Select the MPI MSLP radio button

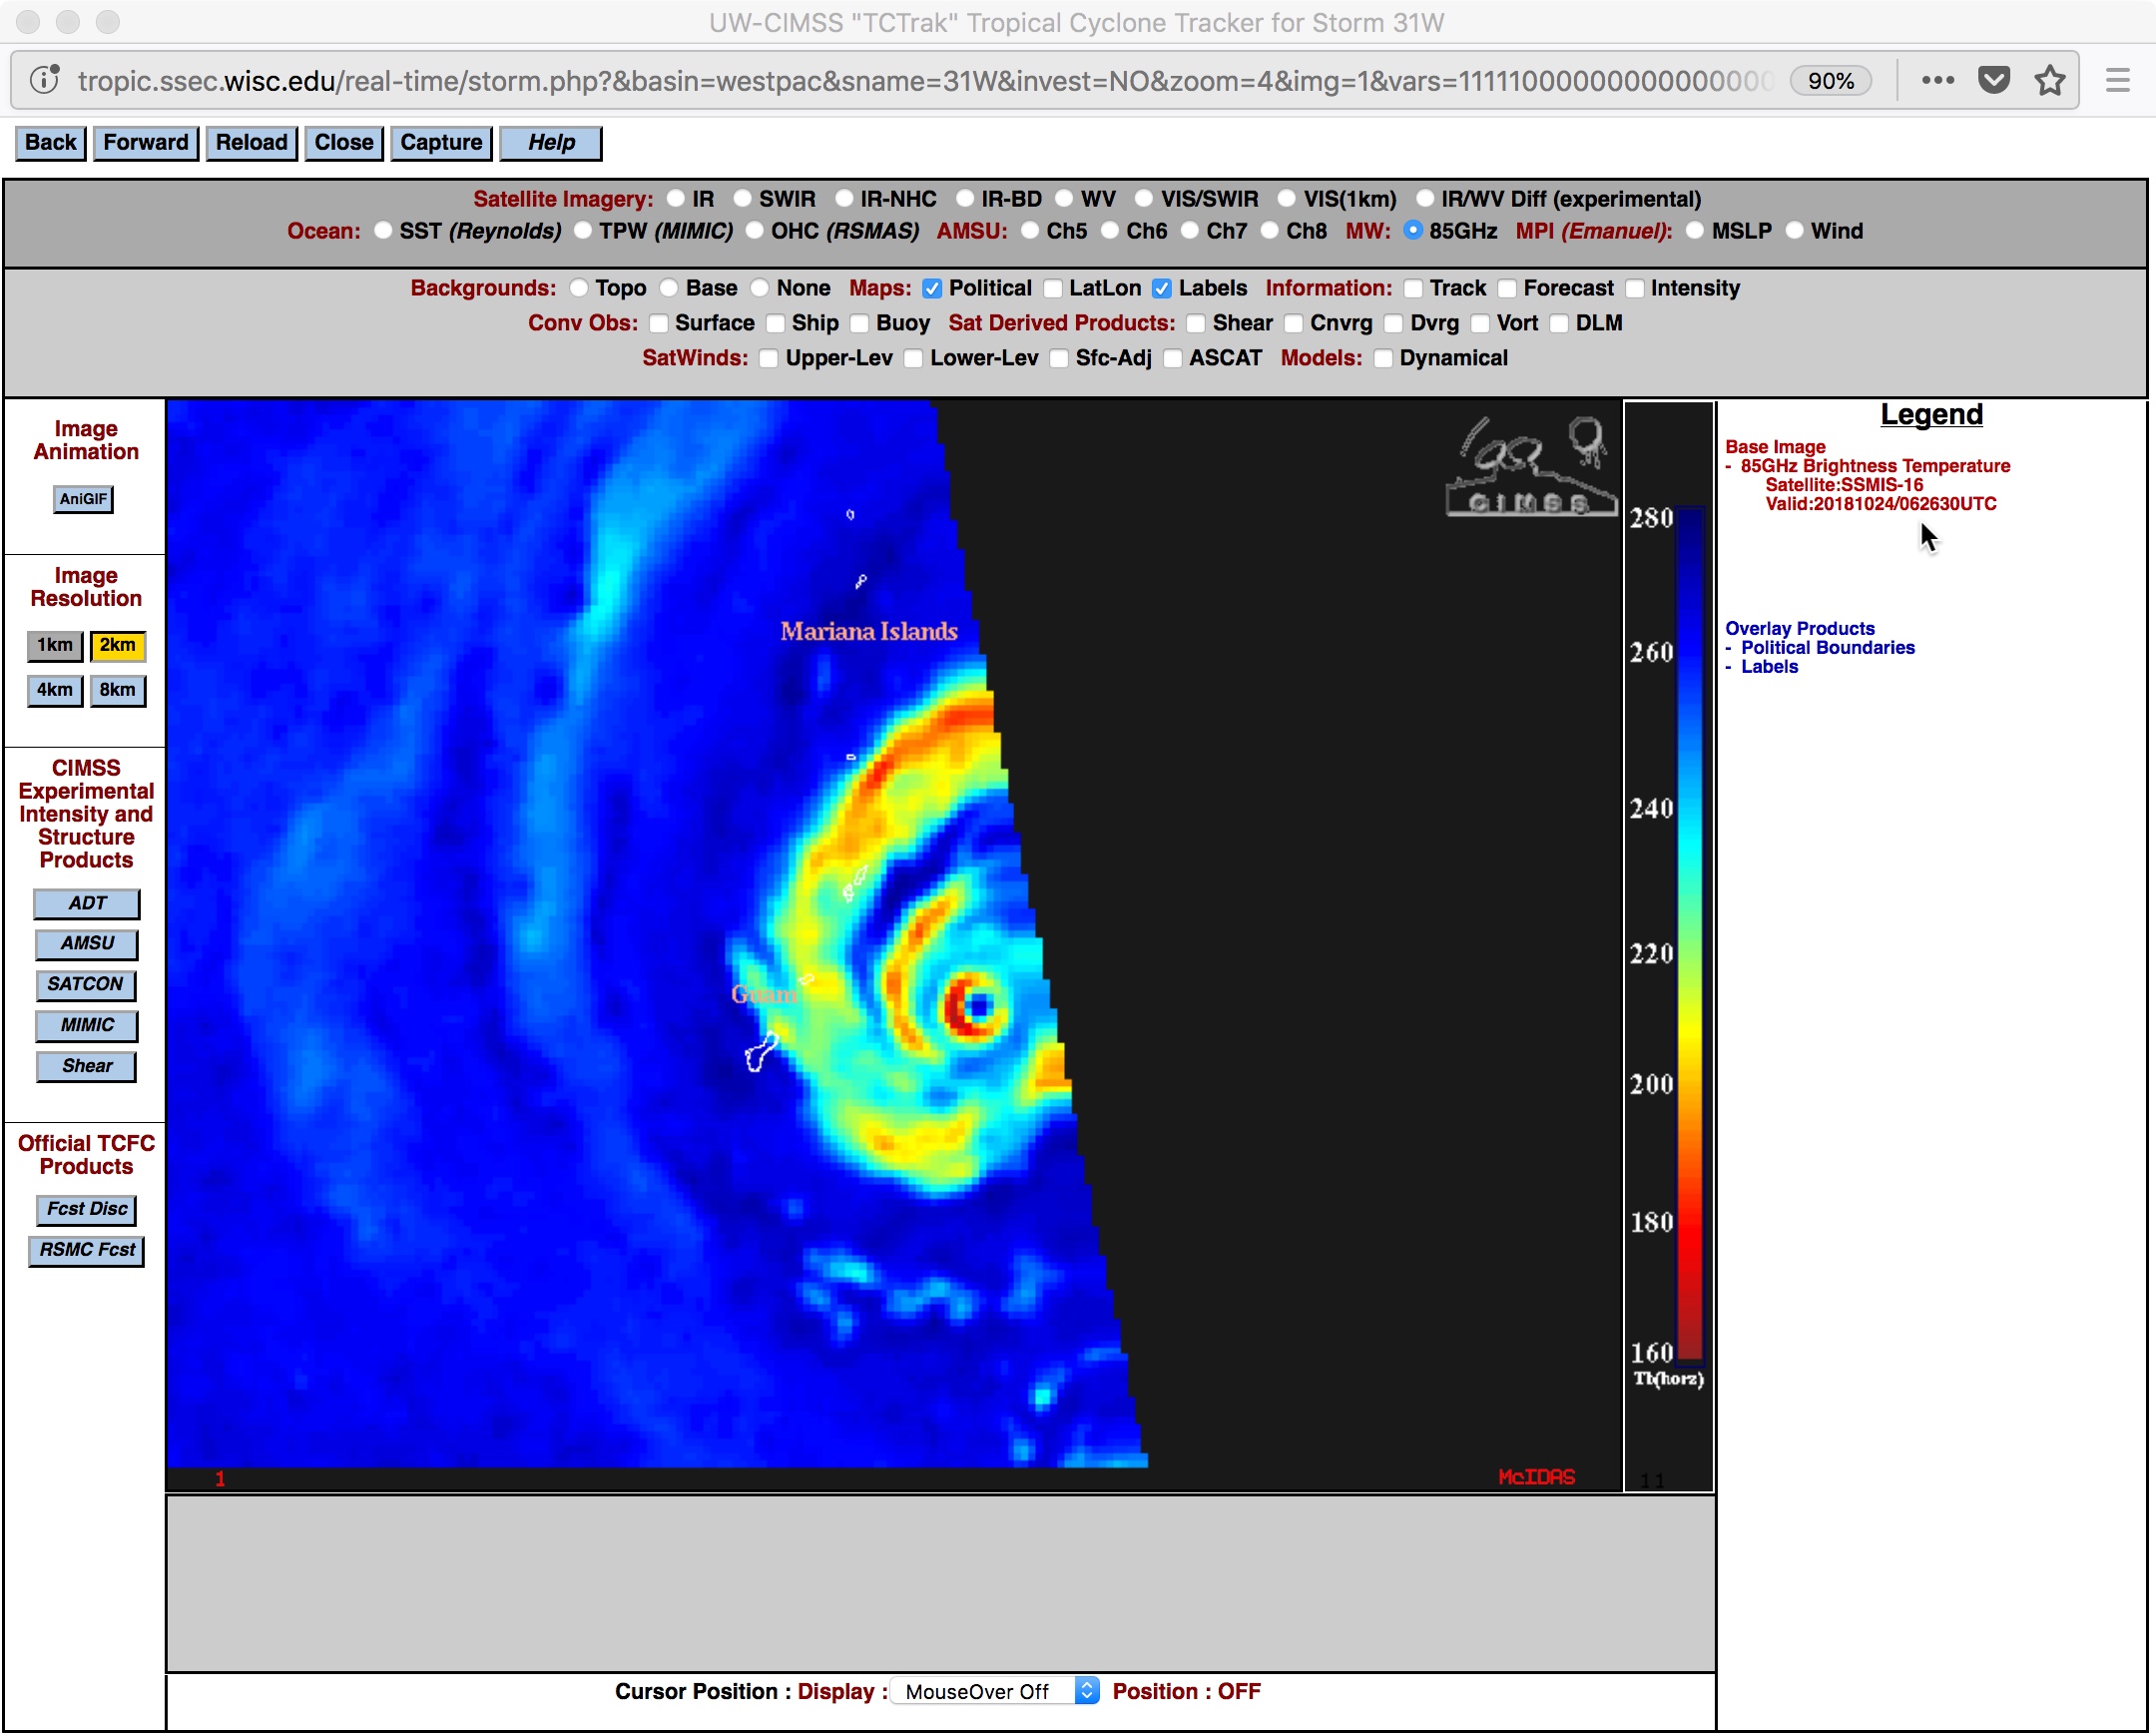(x=1695, y=231)
